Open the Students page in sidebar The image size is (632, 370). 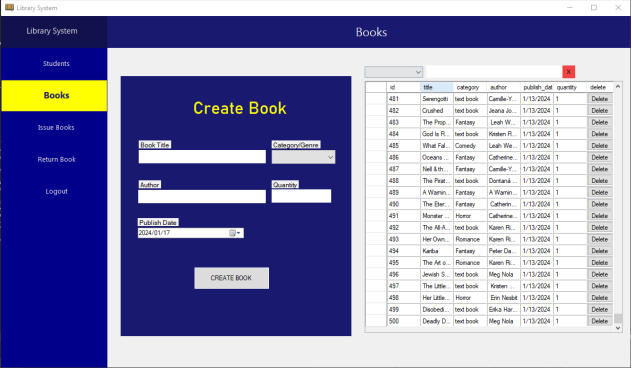tap(56, 64)
